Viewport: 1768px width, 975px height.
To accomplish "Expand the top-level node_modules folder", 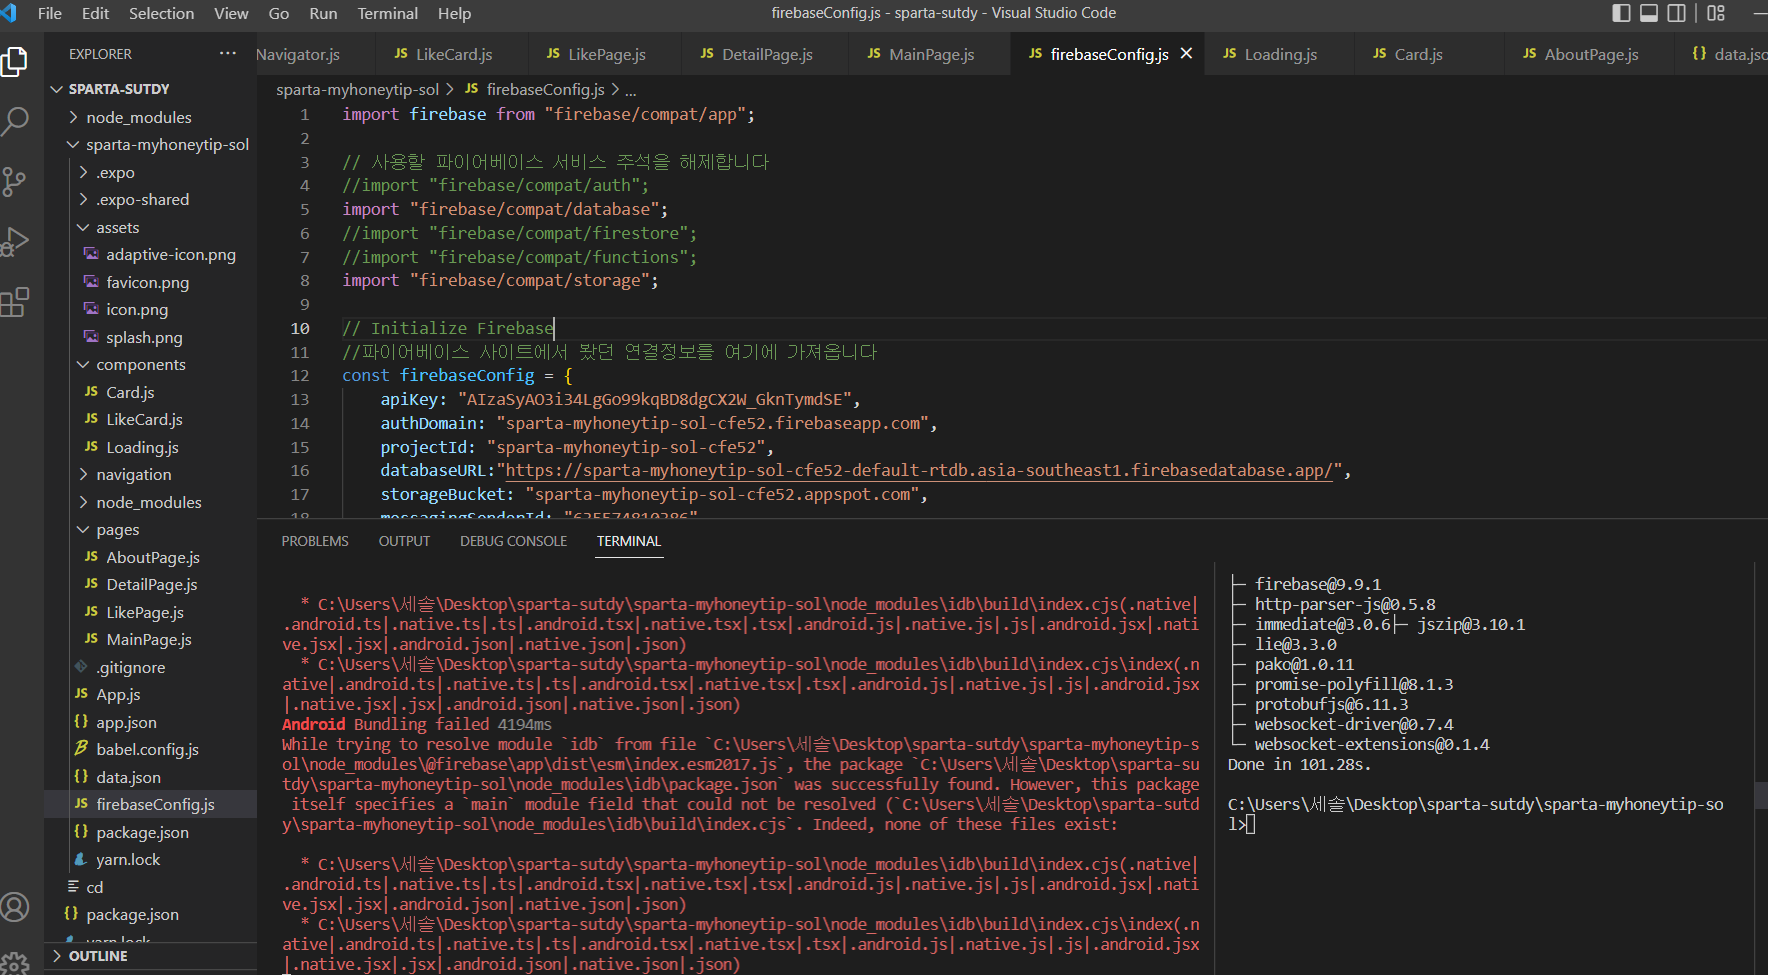I will point(73,117).
